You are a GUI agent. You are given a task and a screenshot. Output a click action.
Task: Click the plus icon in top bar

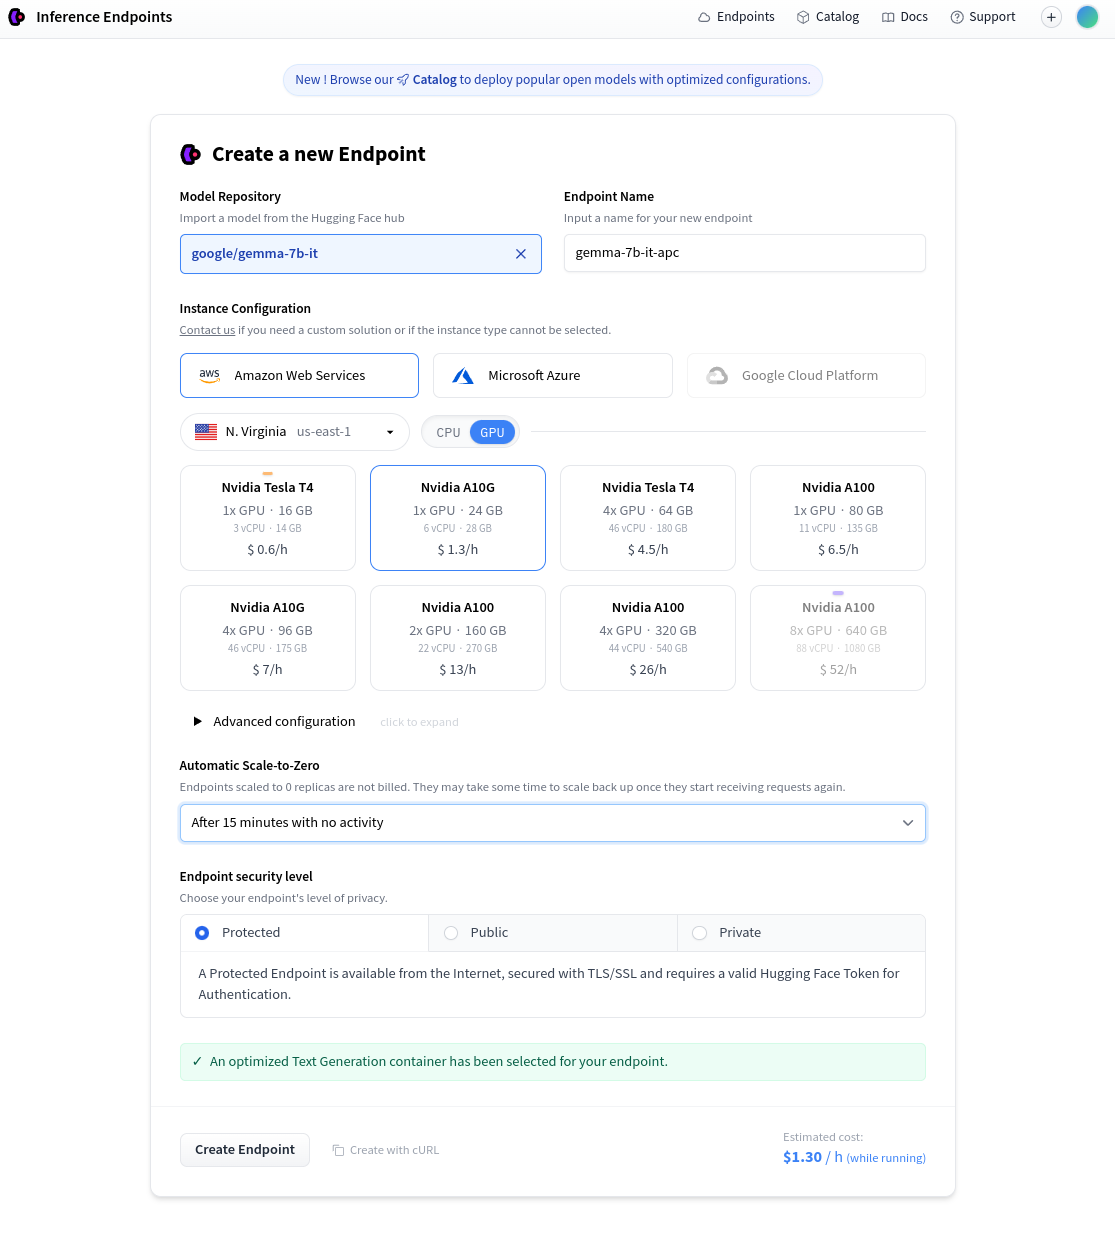pos(1051,17)
